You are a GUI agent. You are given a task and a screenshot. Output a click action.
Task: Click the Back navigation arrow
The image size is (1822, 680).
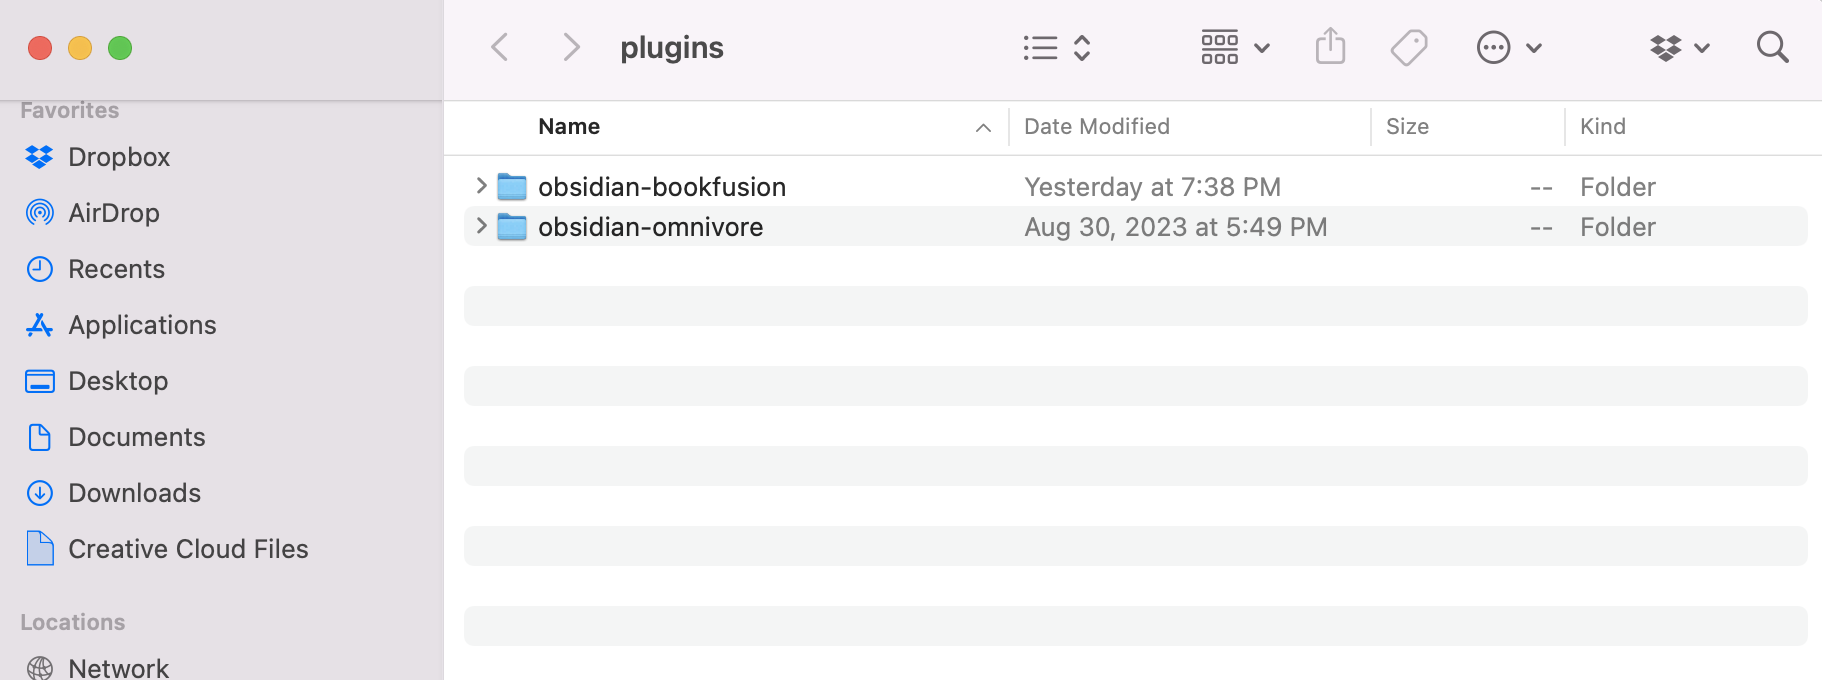click(x=499, y=46)
